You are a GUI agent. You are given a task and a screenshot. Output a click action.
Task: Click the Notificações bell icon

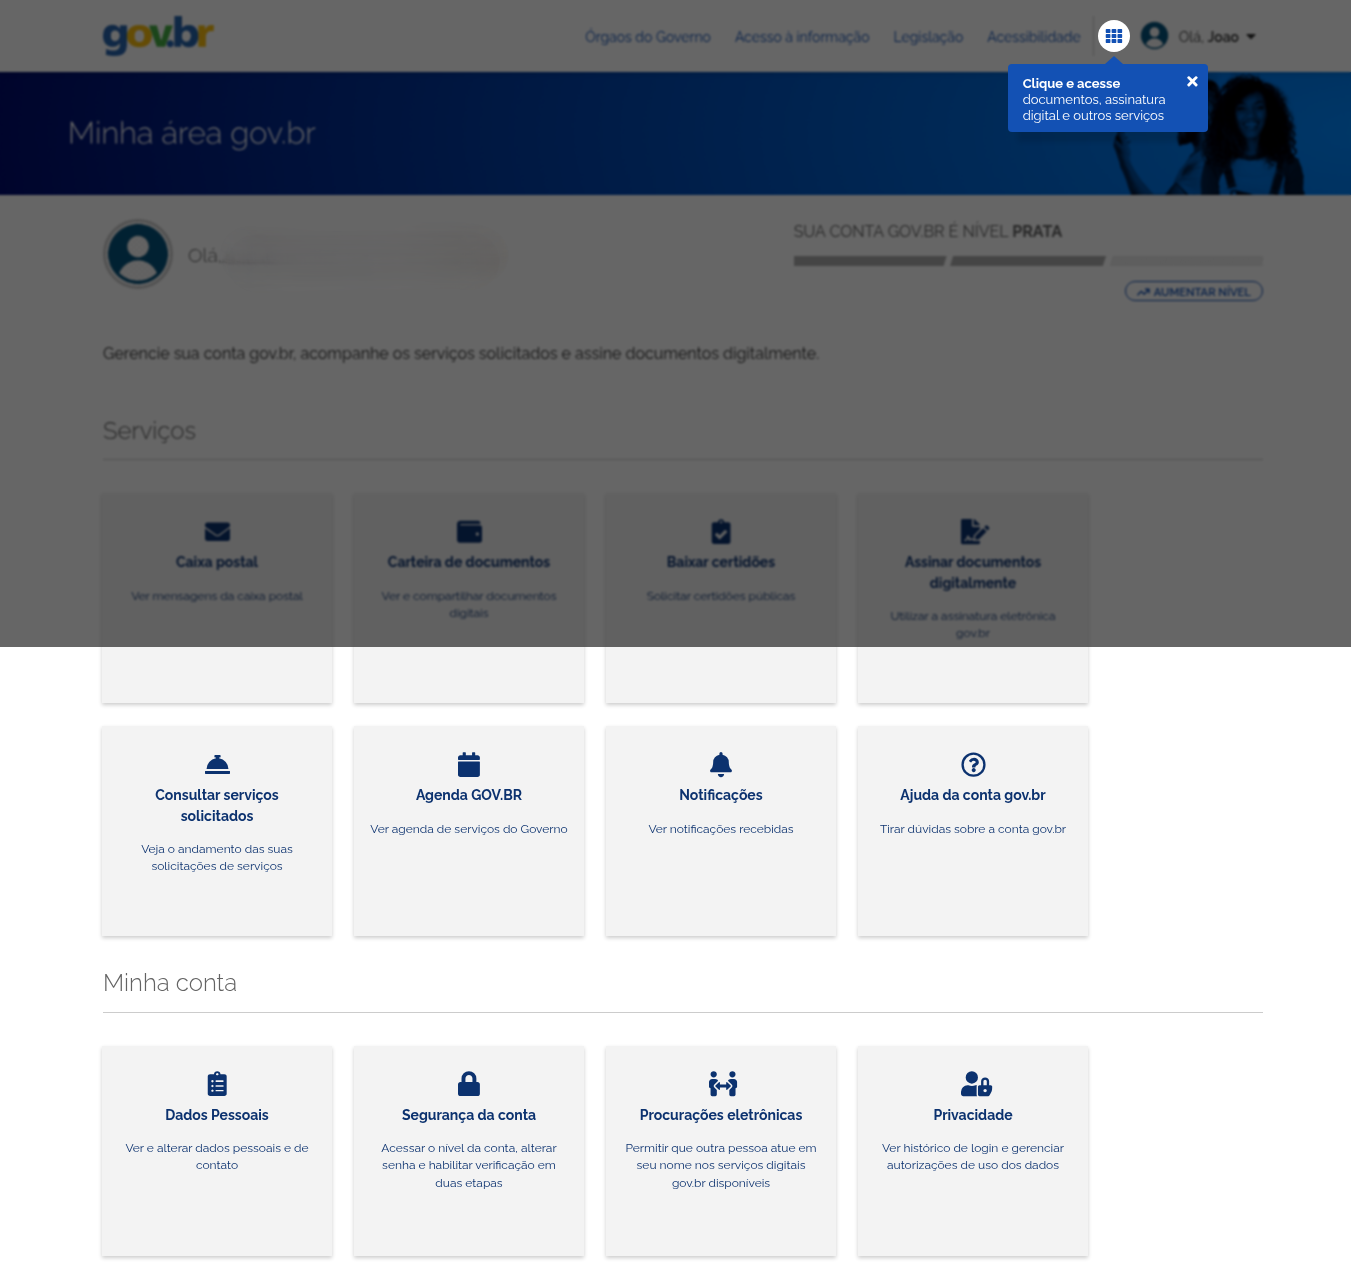tap(720, 764)
